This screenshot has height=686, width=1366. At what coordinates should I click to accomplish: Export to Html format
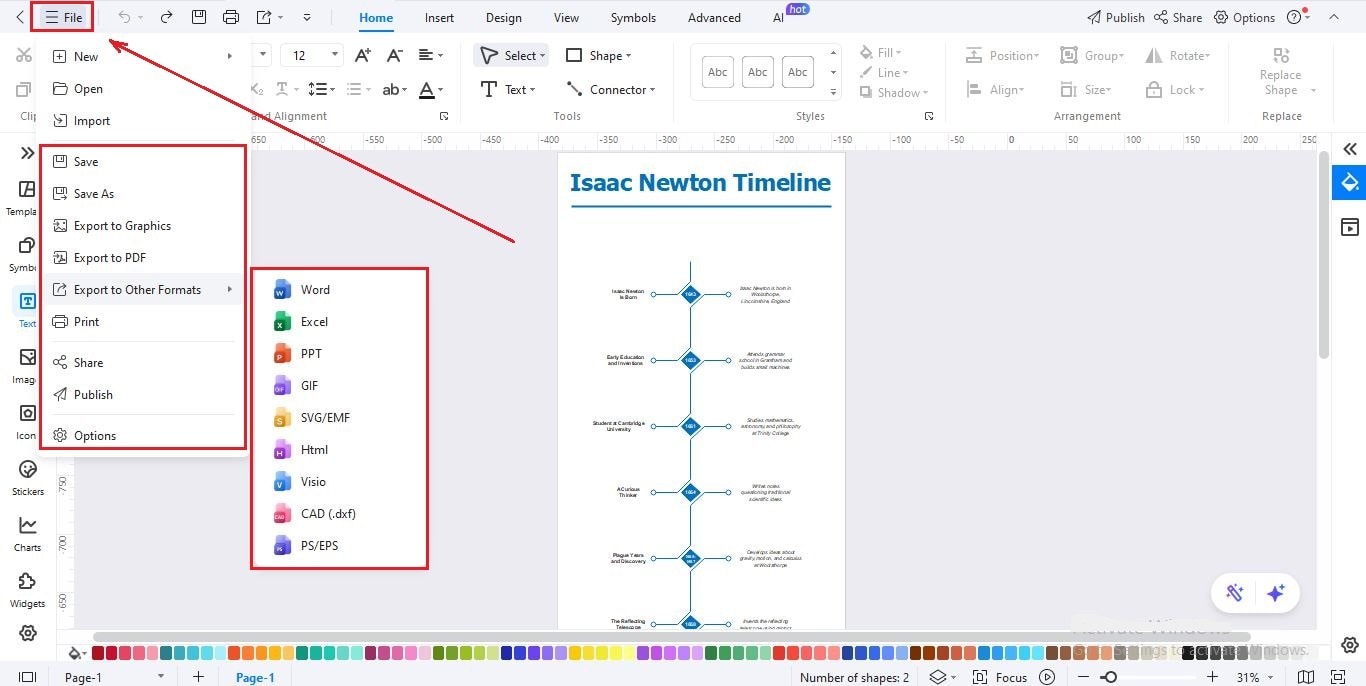(339, 450)
